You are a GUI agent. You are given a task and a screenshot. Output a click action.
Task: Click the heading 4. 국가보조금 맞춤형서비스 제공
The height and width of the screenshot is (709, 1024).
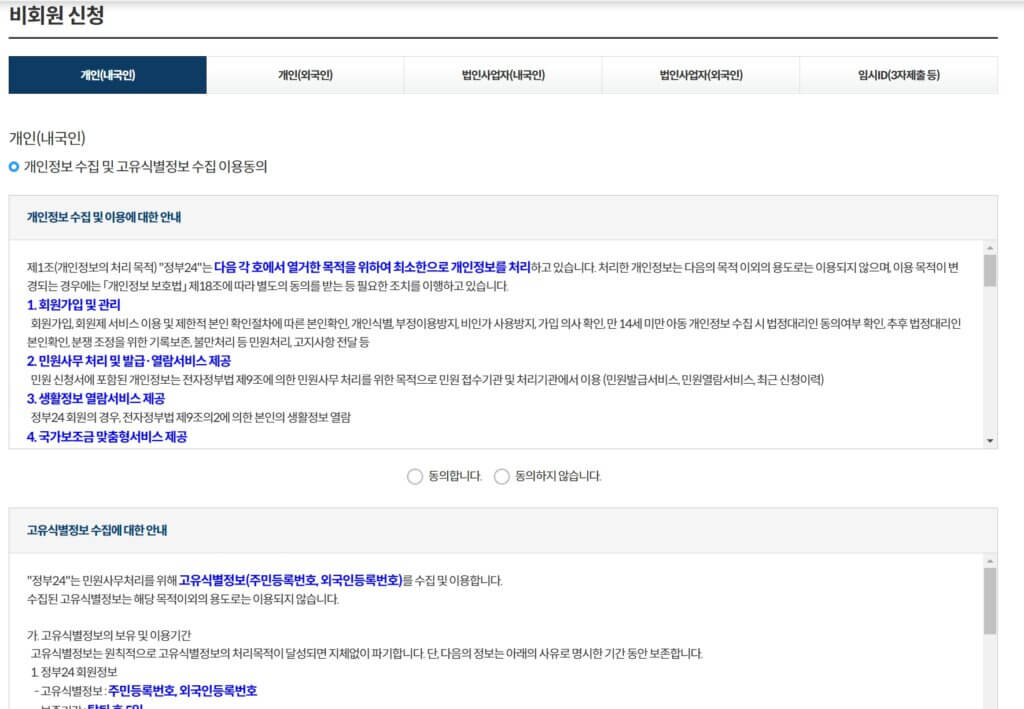coord(107,437)
